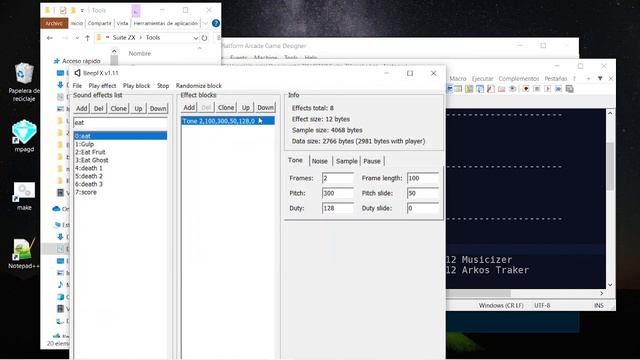Click the BeepFX window title icon
640x360 pixels.
(77, 73)
